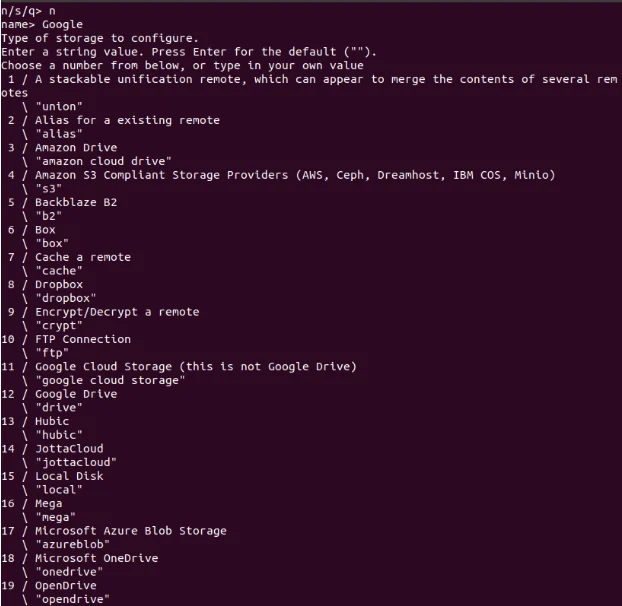Select Google Cloud Storage entry line
622x606 pixels.
tap(179, 367)
